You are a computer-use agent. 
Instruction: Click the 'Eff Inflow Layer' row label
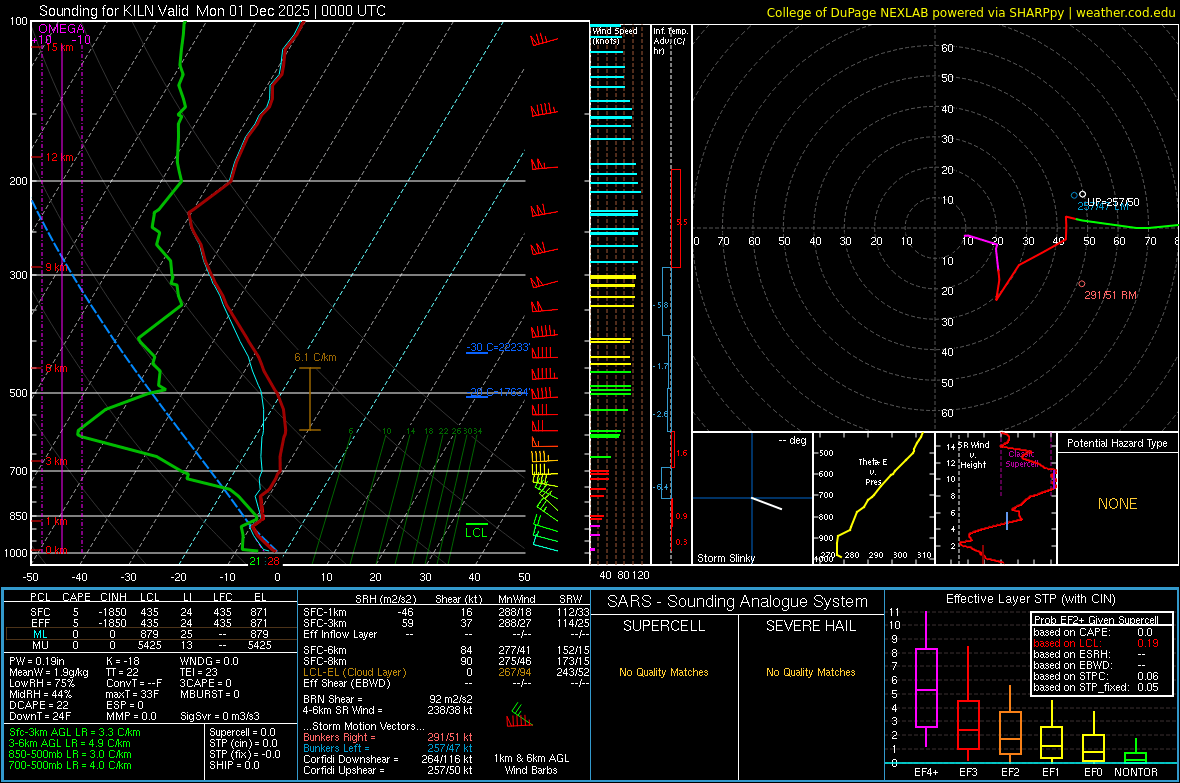340,634
